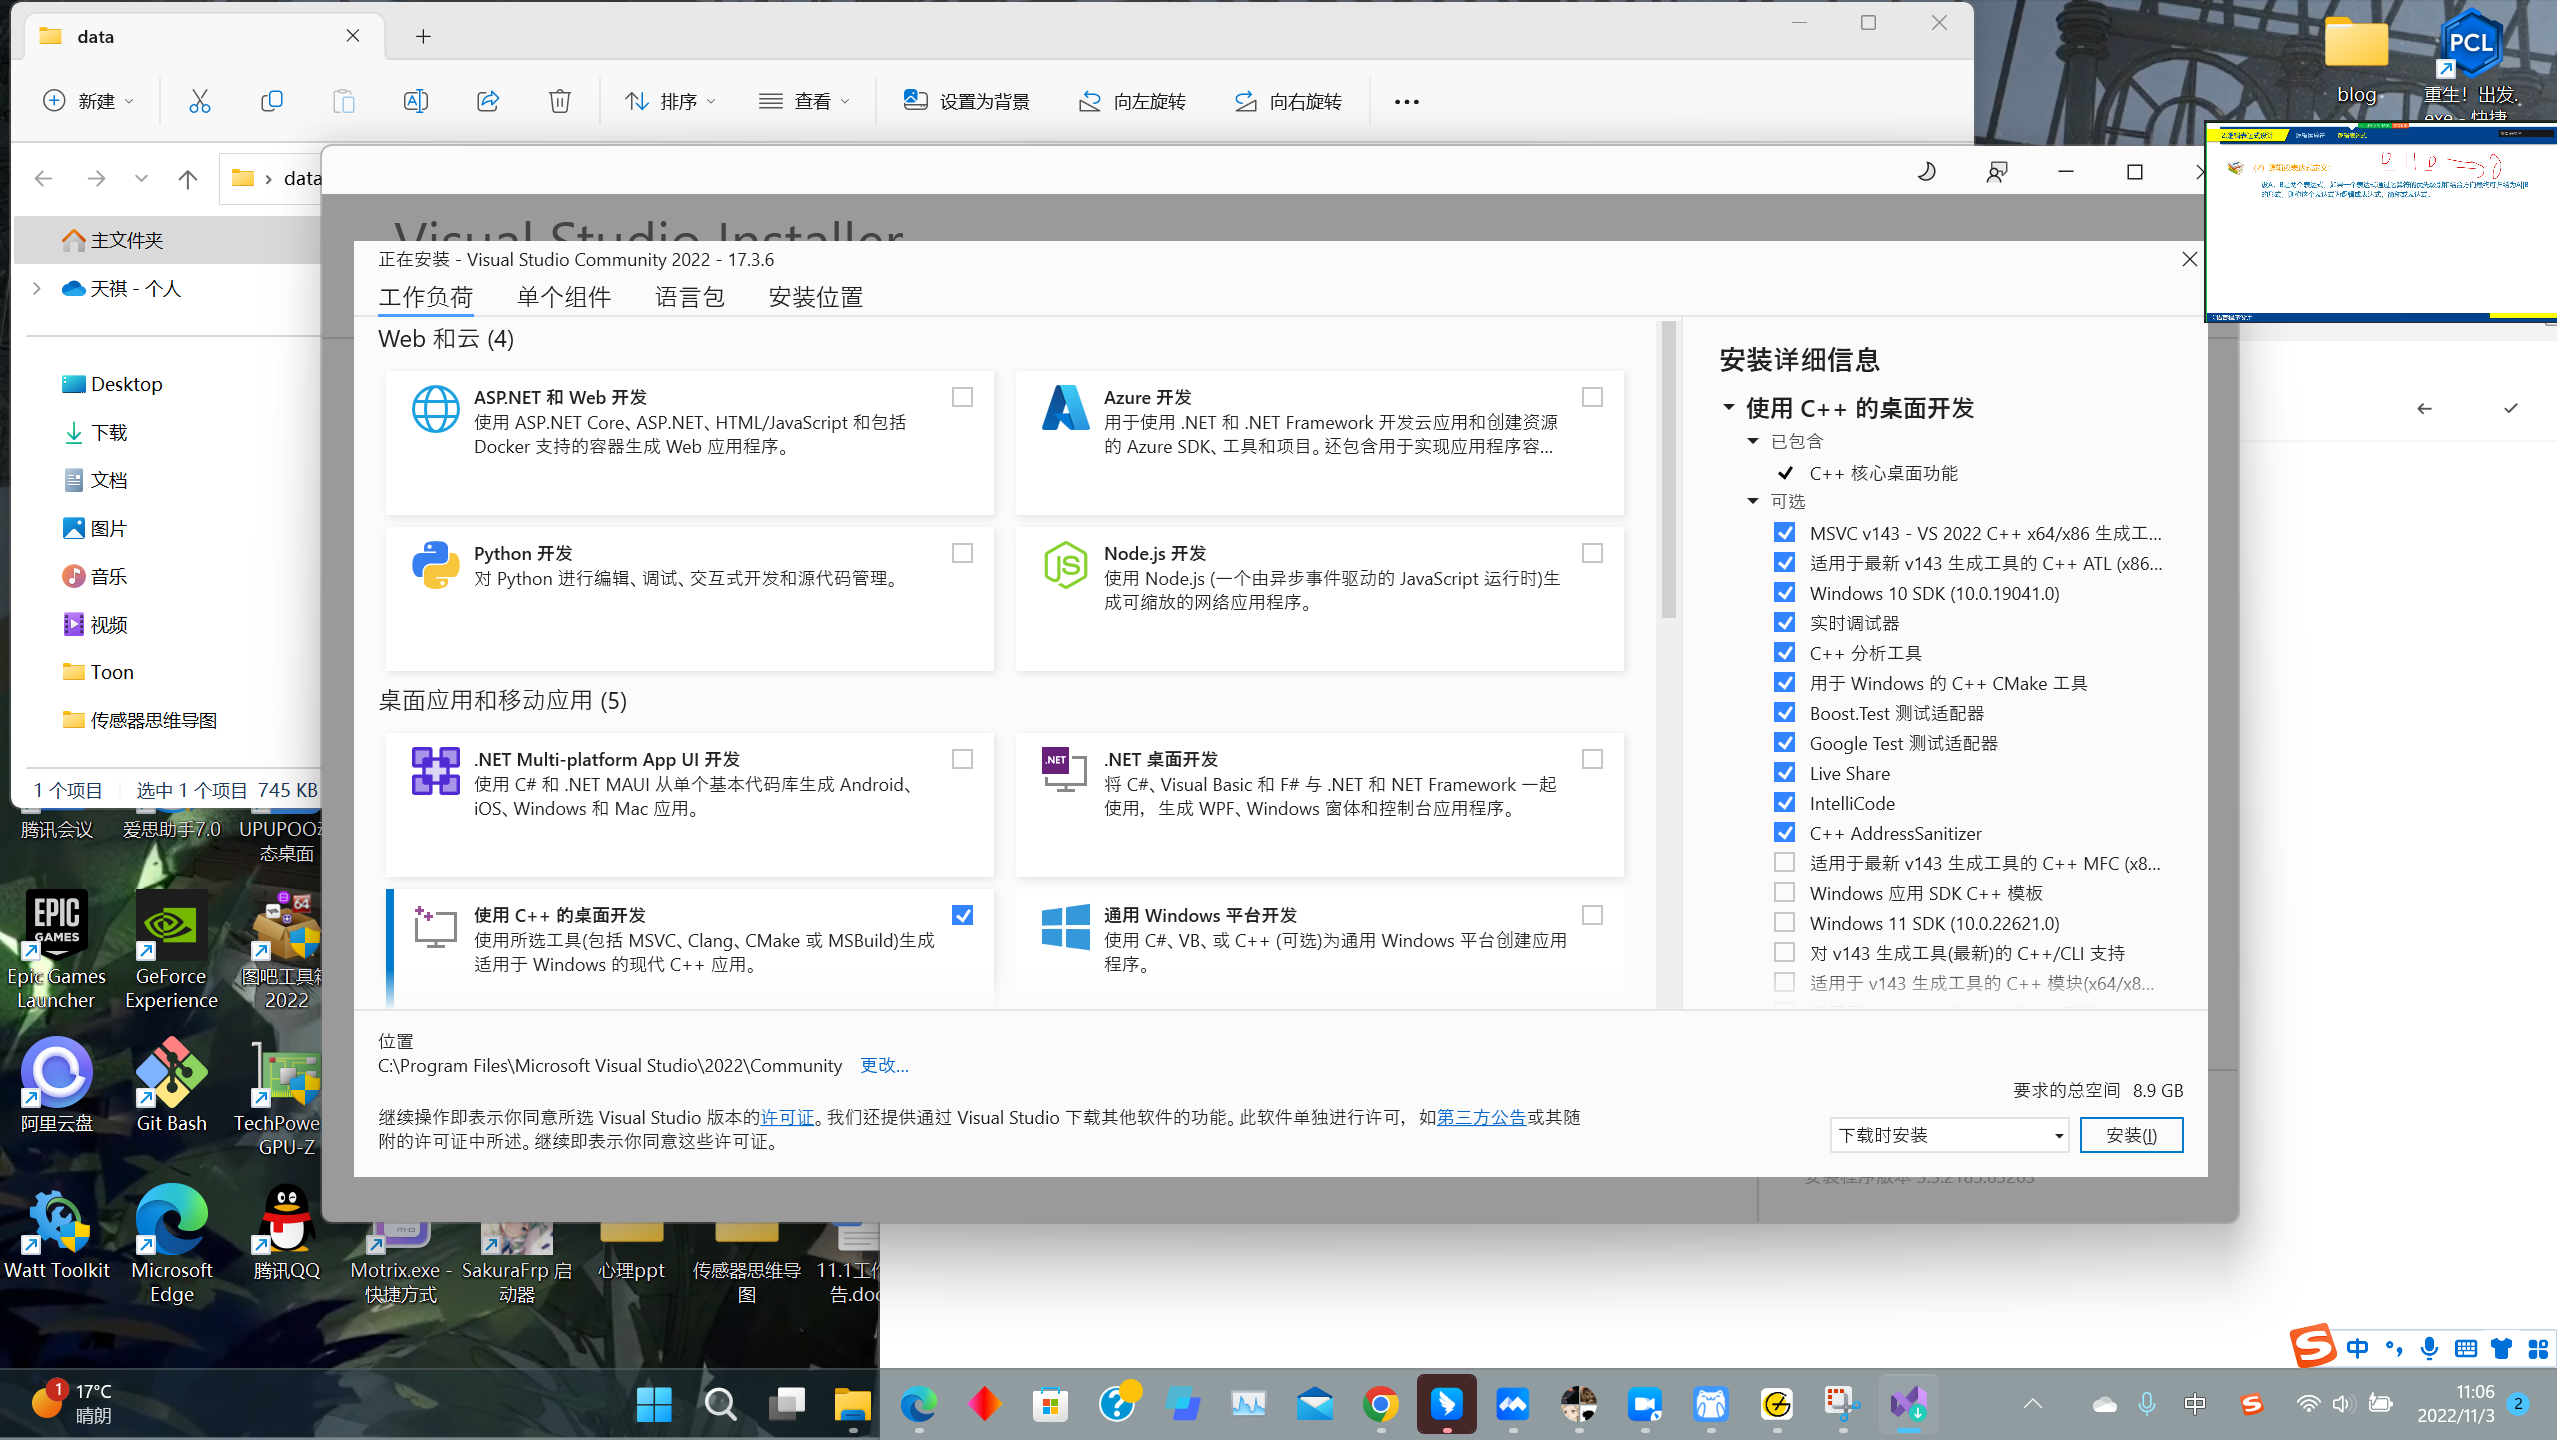
Task: Open the '下载时安装' install mode dropdown
Action: click(x=1948, y=1135)
